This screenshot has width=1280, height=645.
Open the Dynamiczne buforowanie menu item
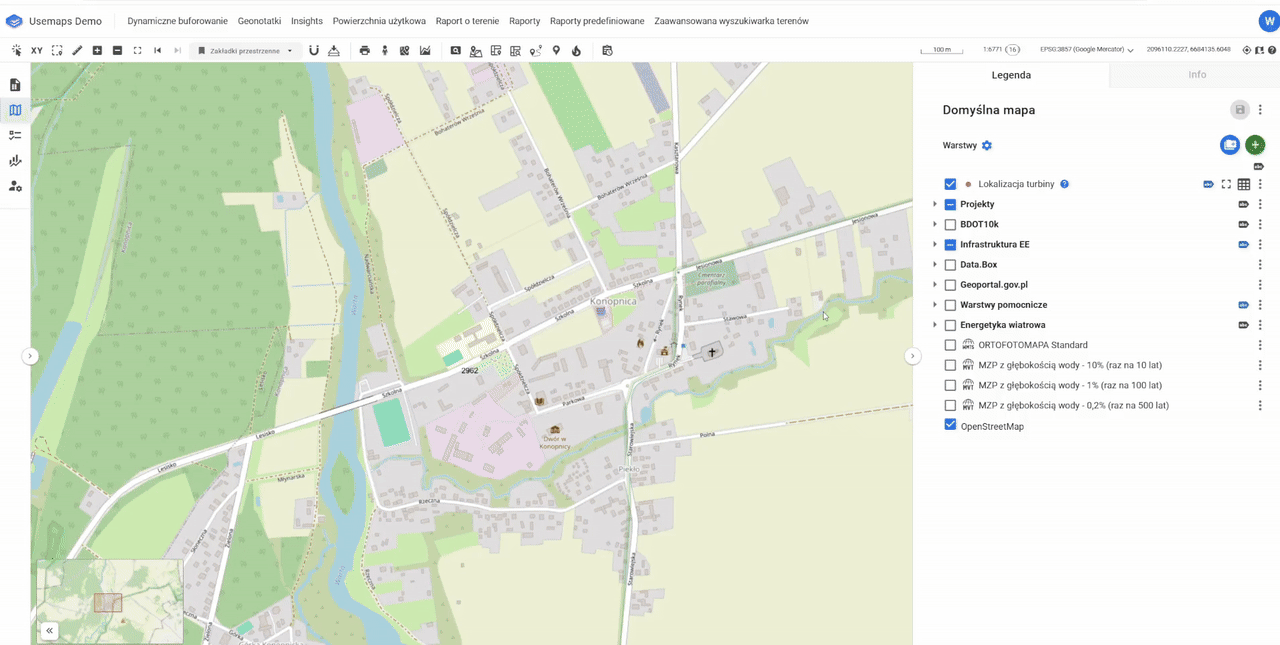(177, 21)
